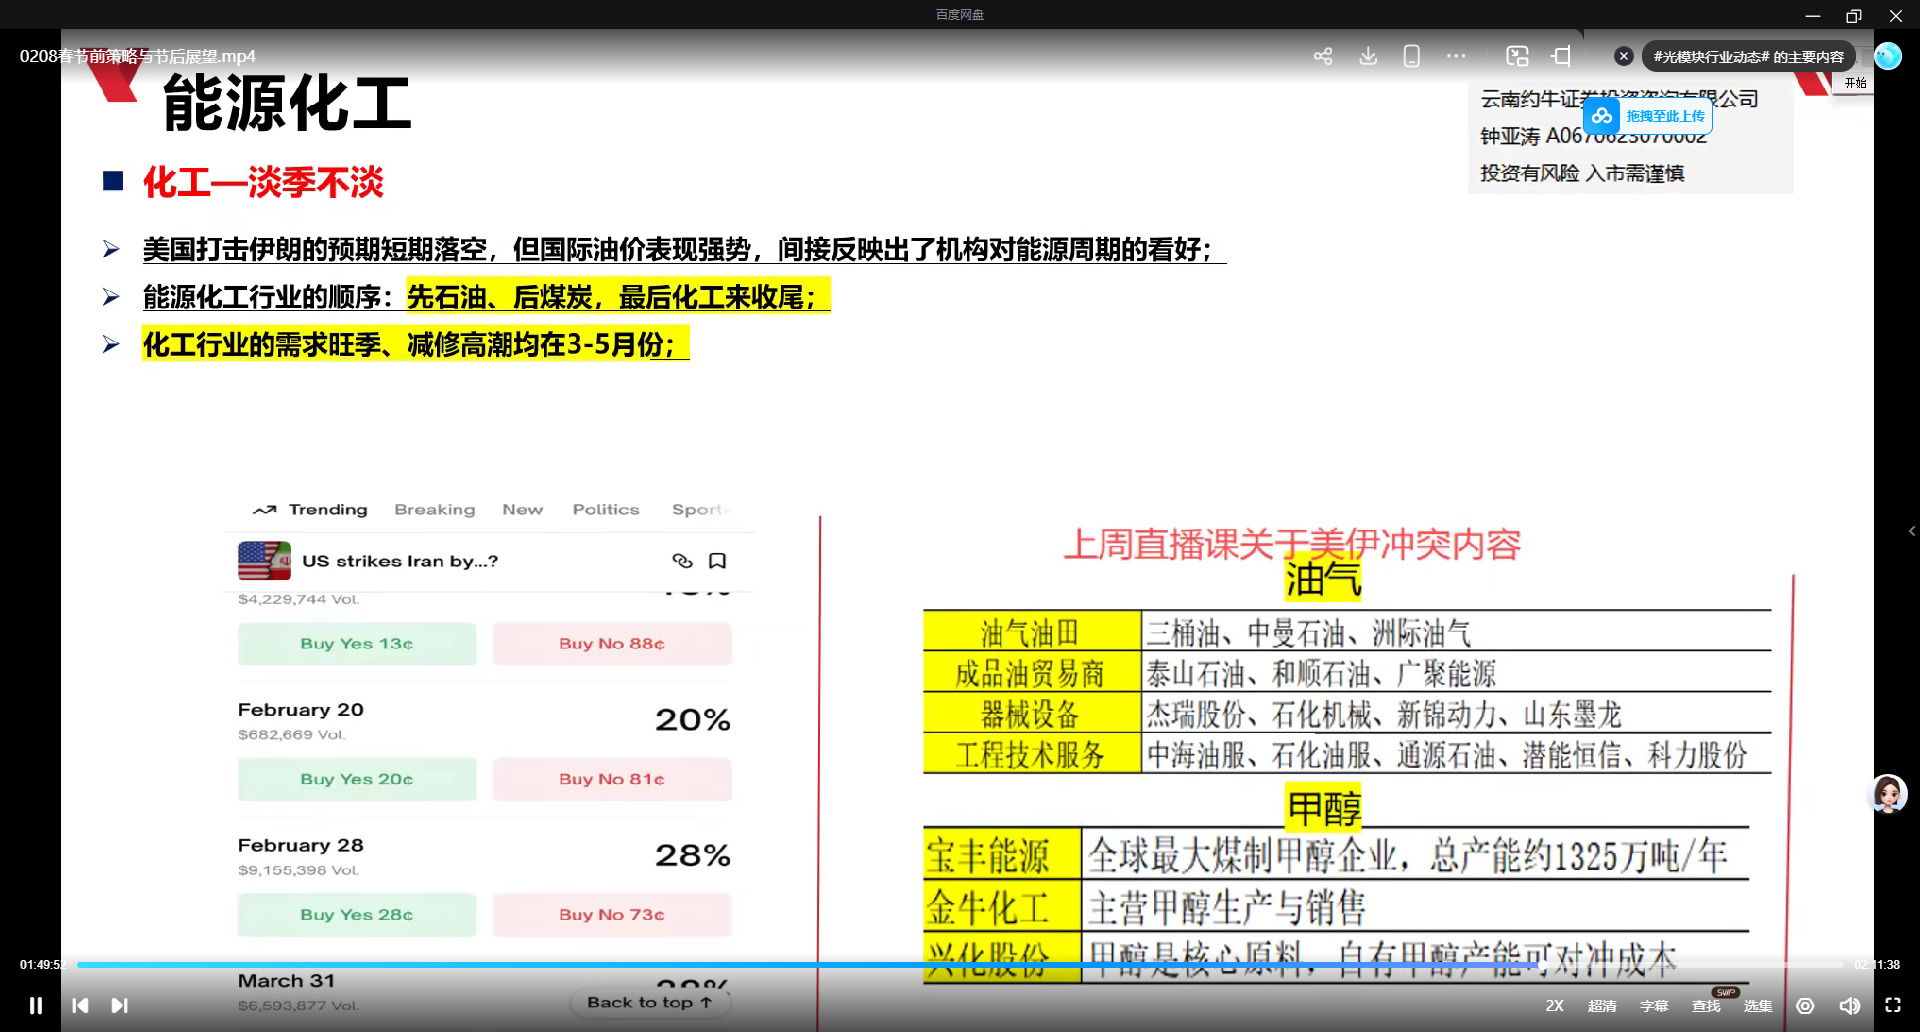Image resolution: width=1920 pixels, height=1032 pixels.
Task: Open the blue AI assistant orb
Action: [1888, 56]
